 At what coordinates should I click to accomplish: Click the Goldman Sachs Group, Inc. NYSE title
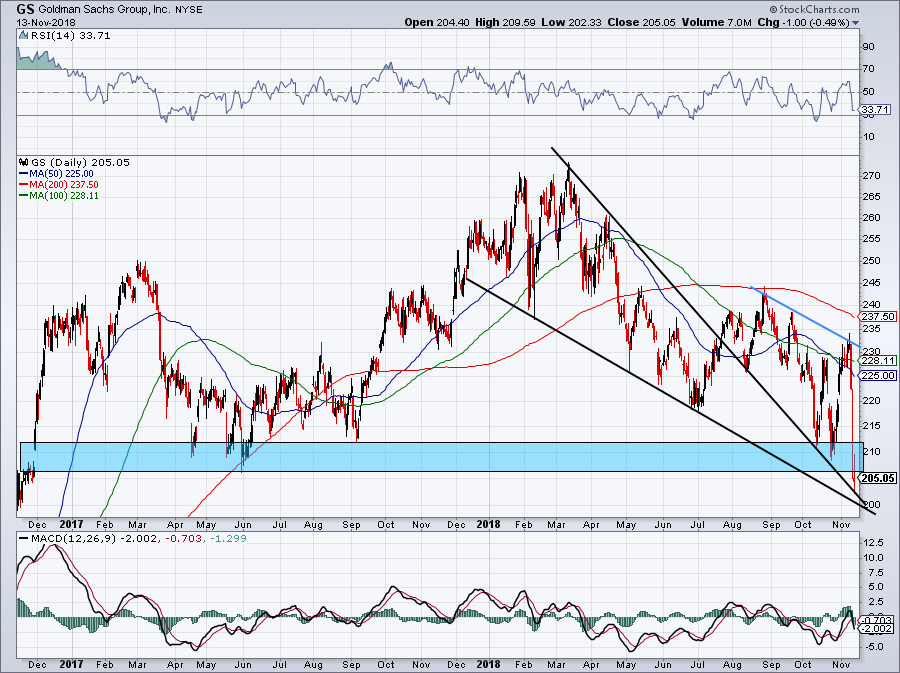click(x=121, y=9)
